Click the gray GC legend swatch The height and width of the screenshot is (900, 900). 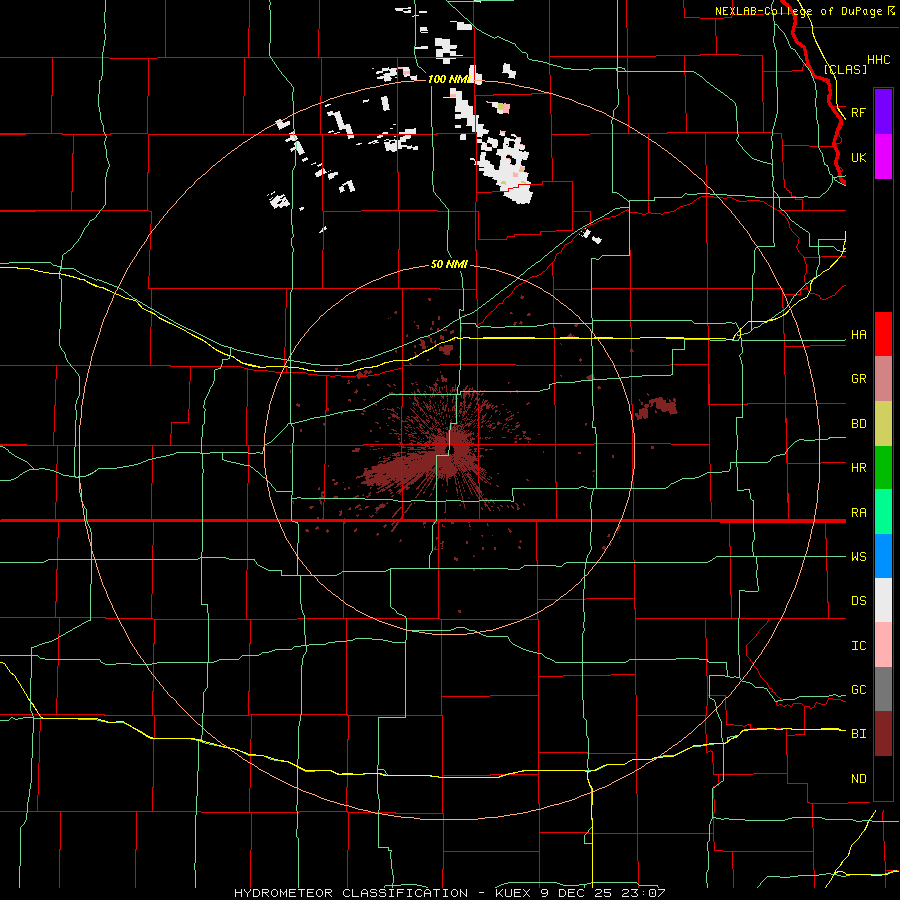883,689
